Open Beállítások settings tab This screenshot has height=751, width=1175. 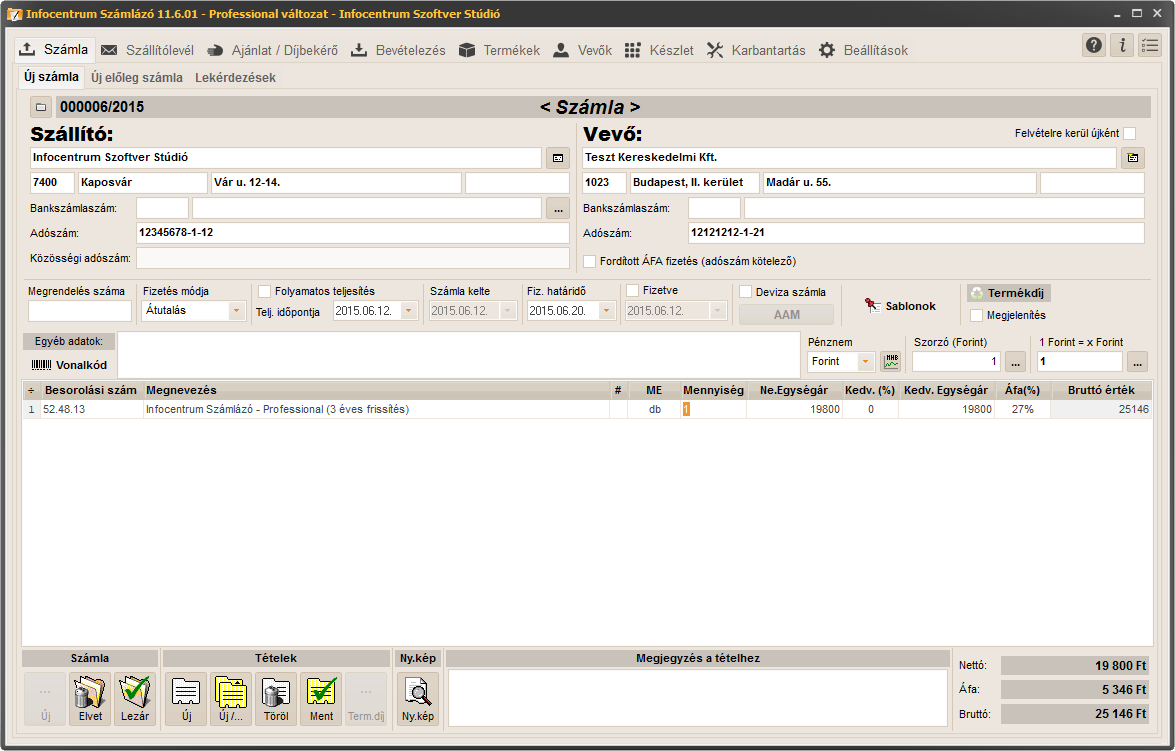(863, 50)
